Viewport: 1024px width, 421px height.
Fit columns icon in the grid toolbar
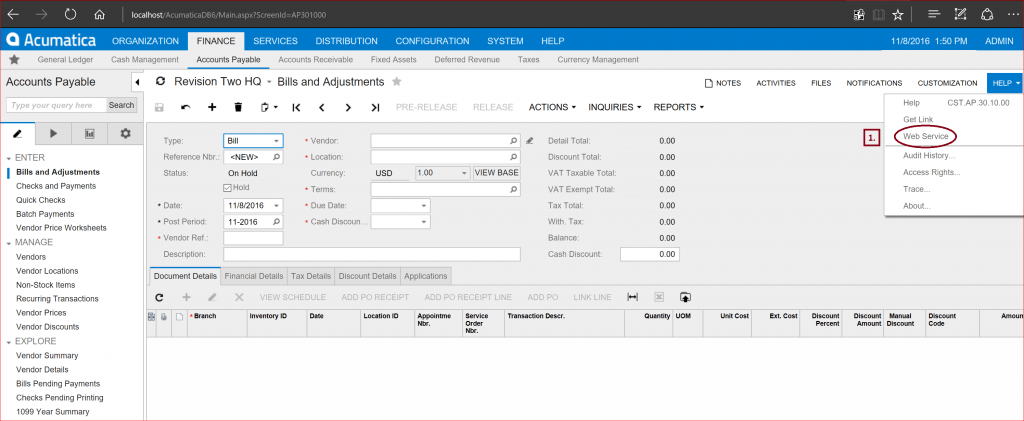point(632,297)
